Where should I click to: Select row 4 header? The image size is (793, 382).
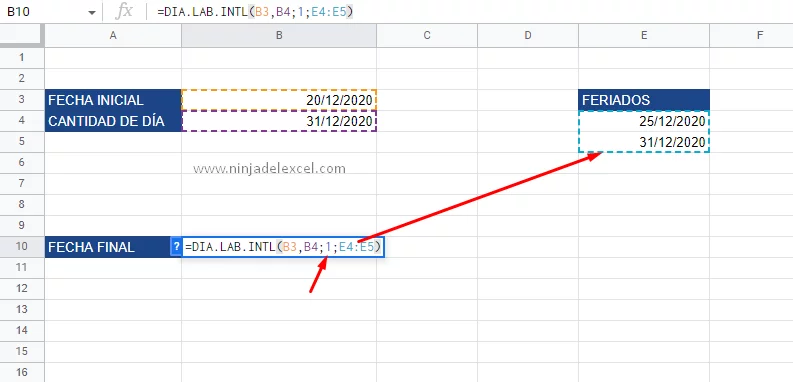(22, 121)
